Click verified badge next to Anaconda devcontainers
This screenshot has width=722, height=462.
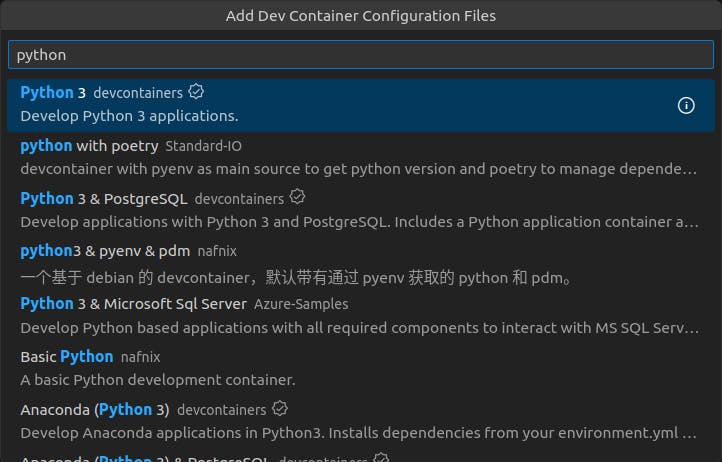[x=280, y=409]
